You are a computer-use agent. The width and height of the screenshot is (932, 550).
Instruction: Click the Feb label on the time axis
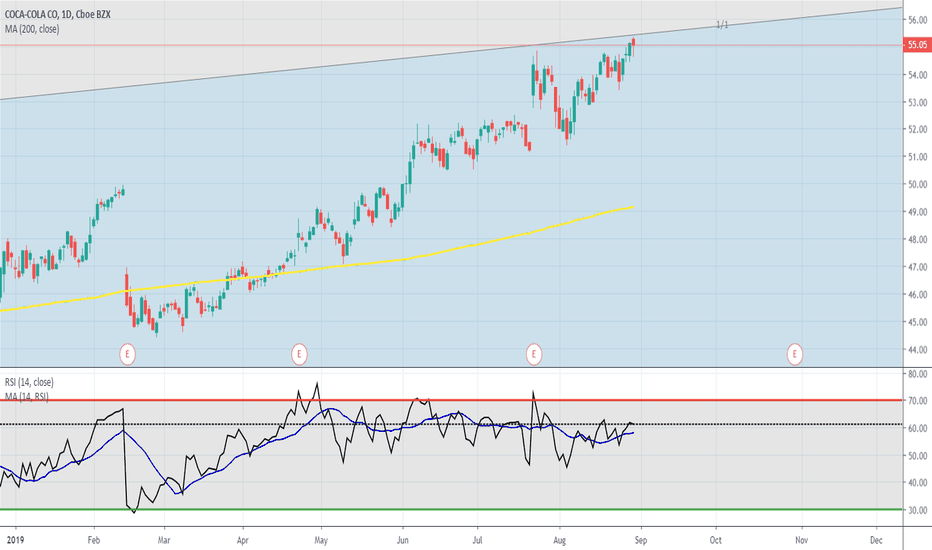(x=93, y=540)
